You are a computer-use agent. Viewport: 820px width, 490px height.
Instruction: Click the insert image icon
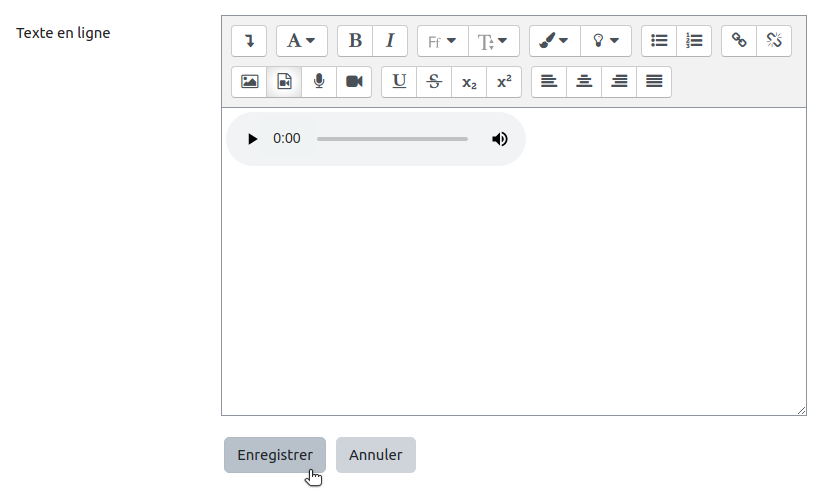click(249, 82)
